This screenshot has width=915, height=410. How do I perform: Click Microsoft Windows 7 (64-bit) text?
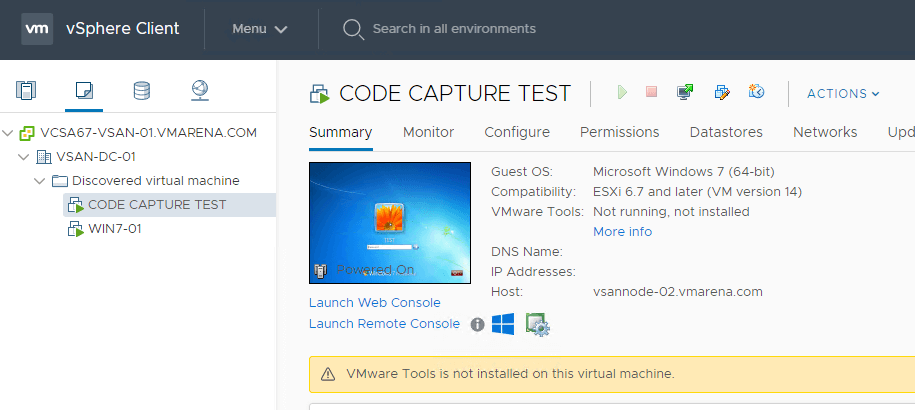point(684,172)
